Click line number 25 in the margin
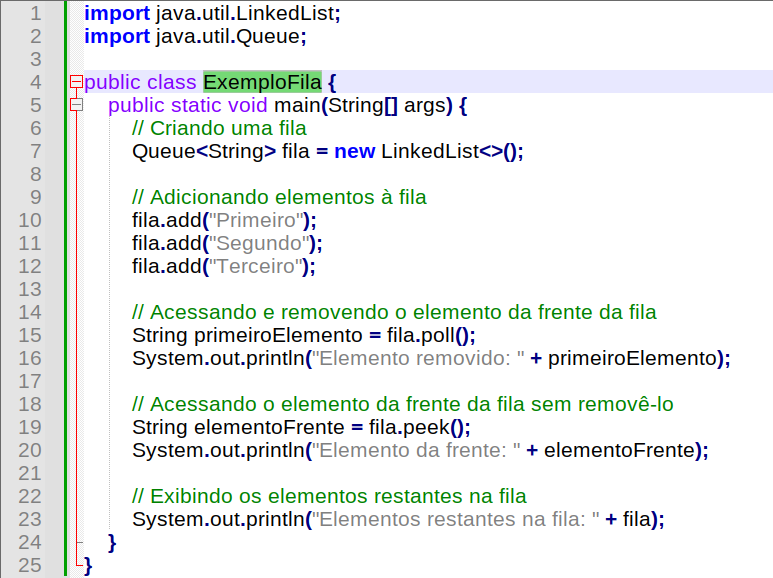Viewport: 773px width, 578px height. pos(30,565)
